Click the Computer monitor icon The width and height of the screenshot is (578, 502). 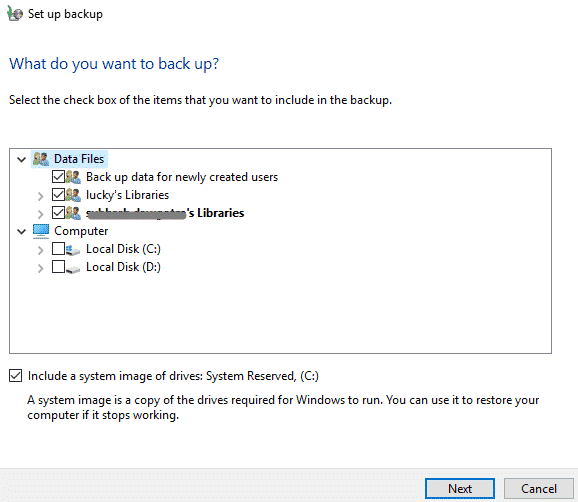click(41, 231)
